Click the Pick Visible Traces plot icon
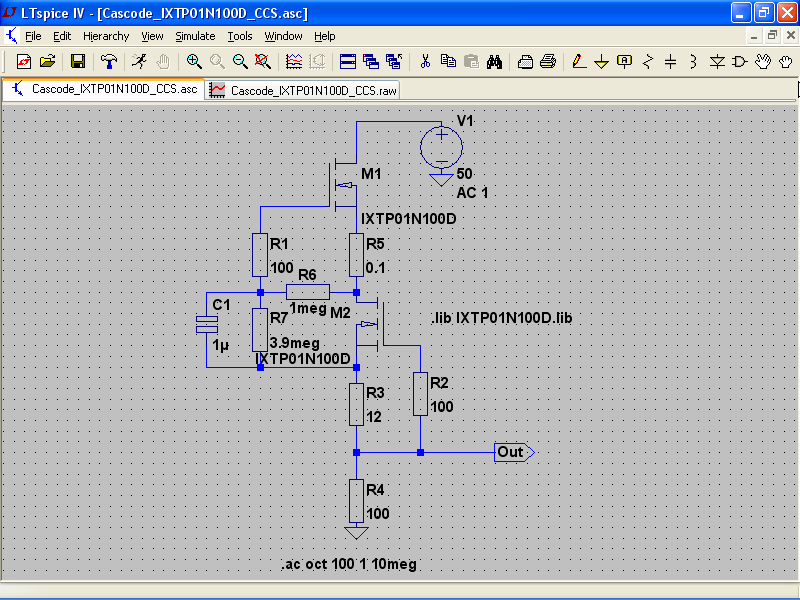The width and height of the screenshot is (800, 600). pyautogui.click(x=294, y=62)
